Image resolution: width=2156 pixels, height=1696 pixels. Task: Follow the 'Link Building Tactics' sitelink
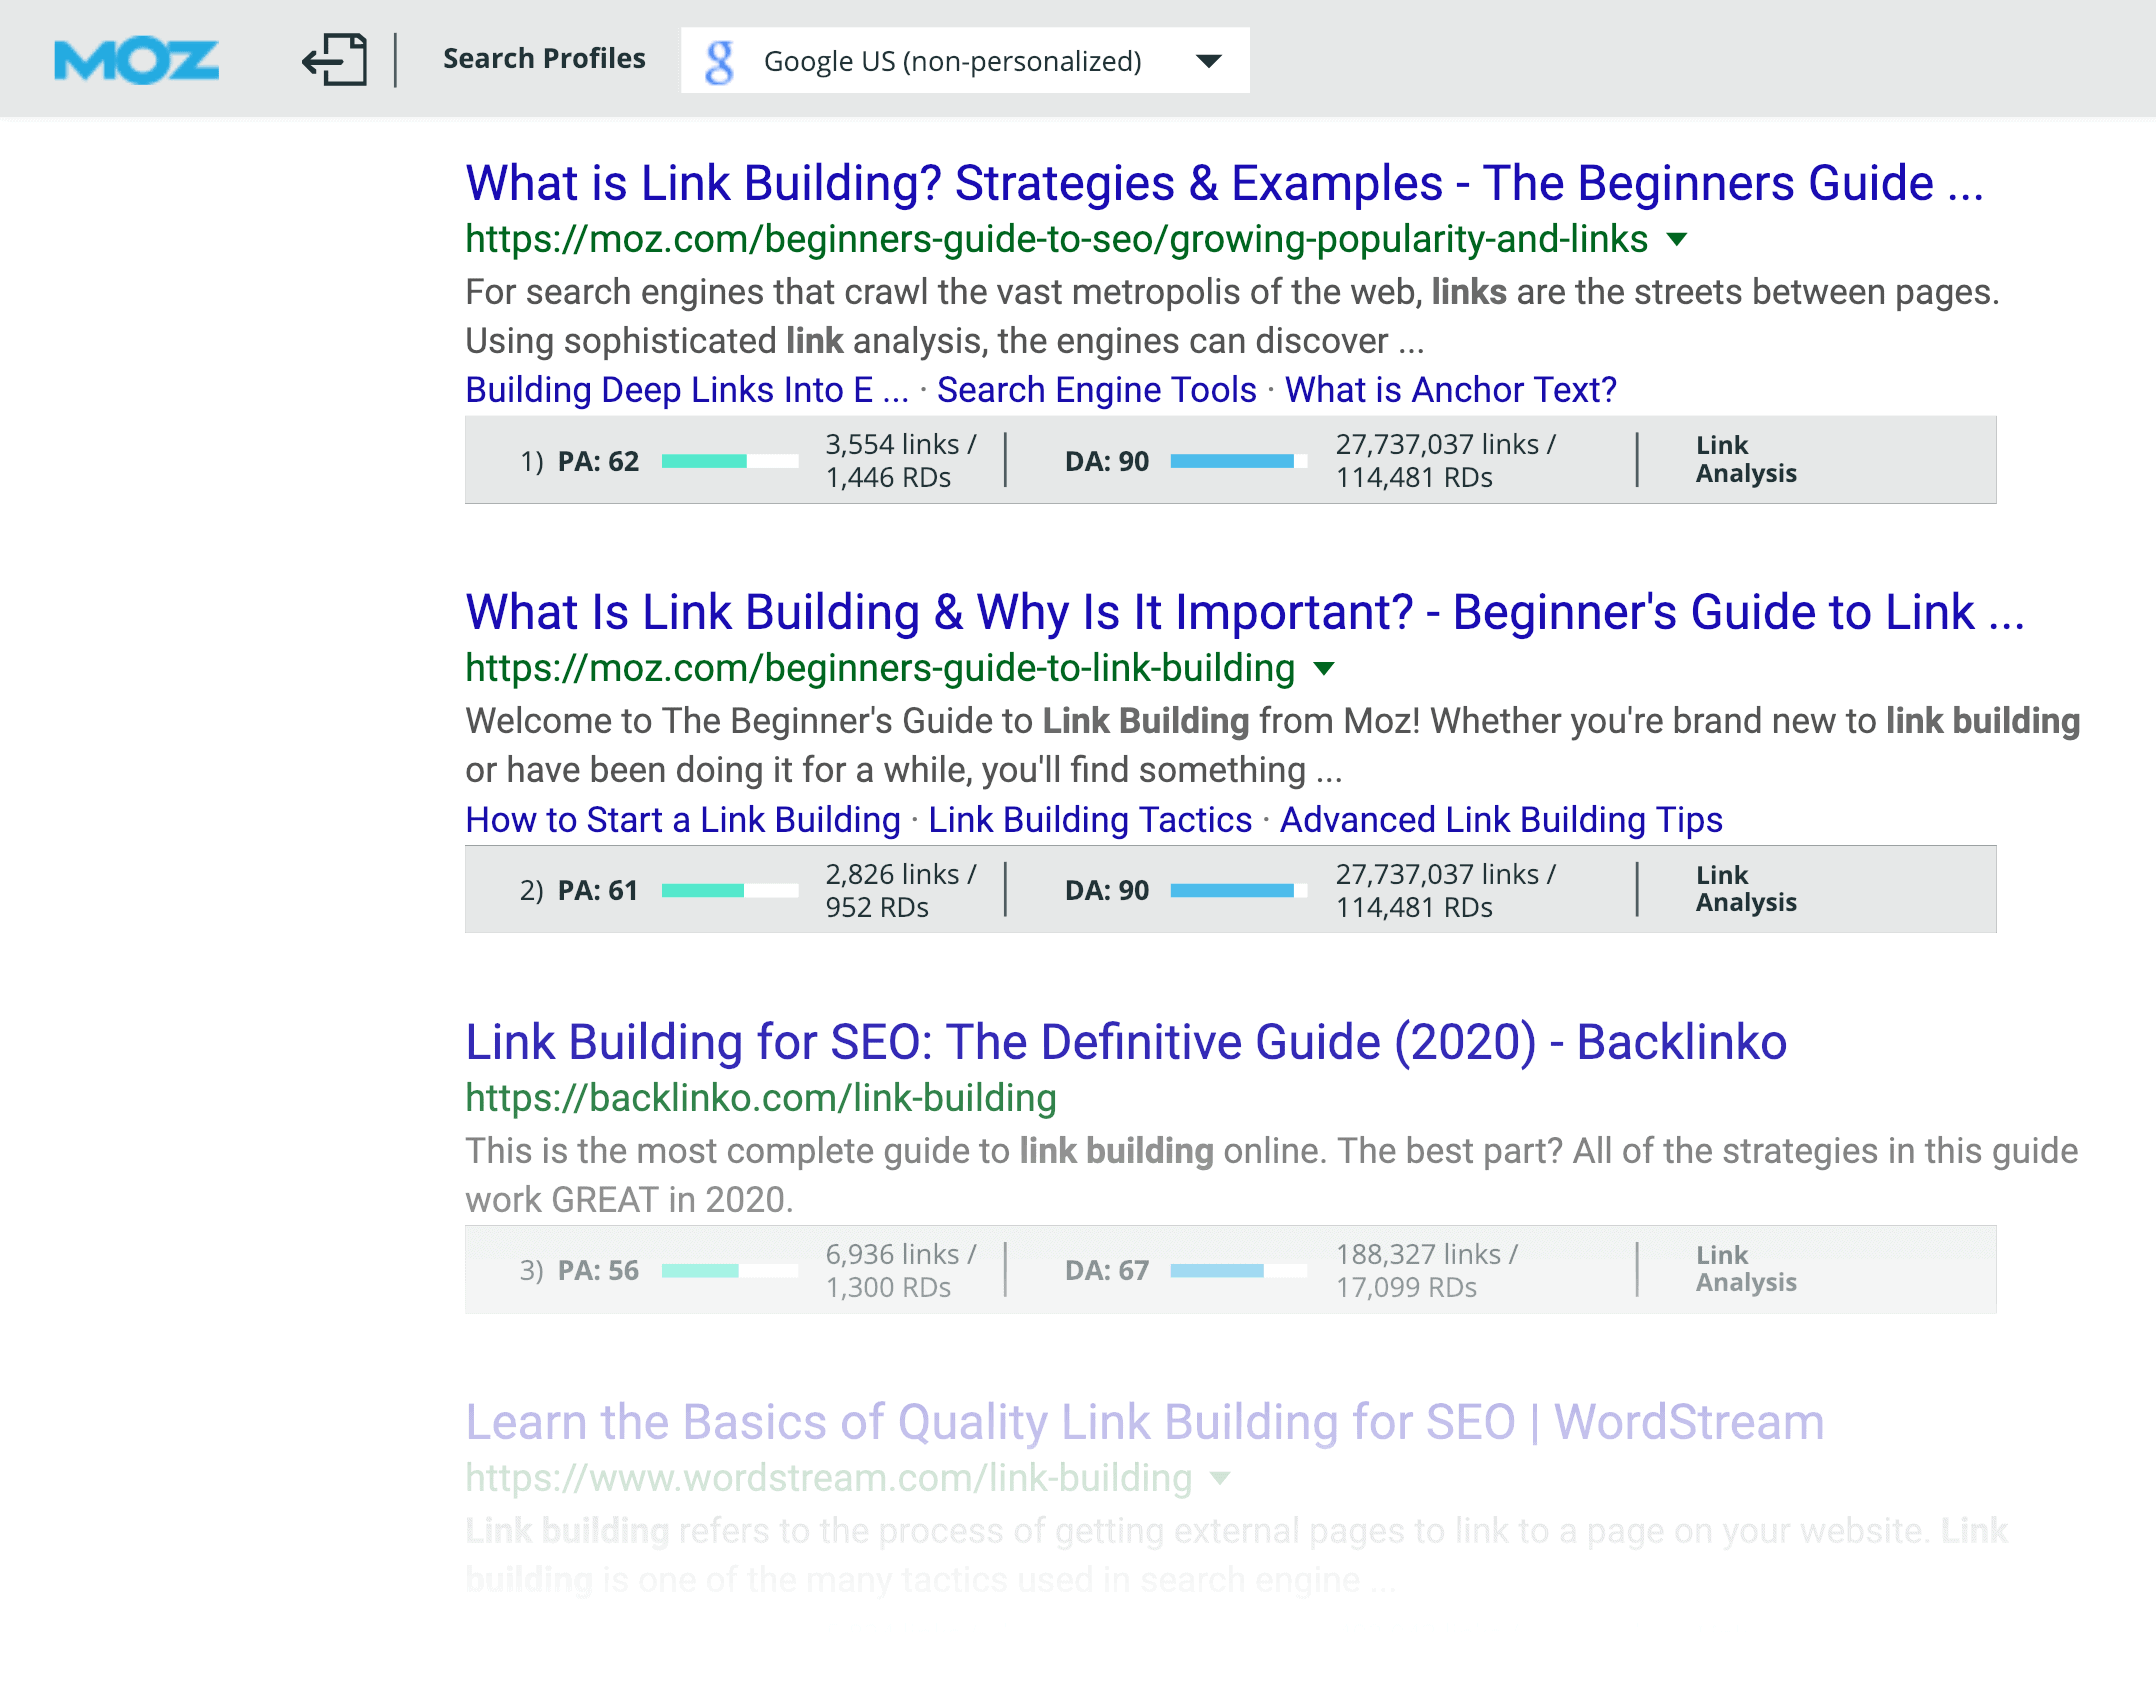click(x=1090, y=820)
